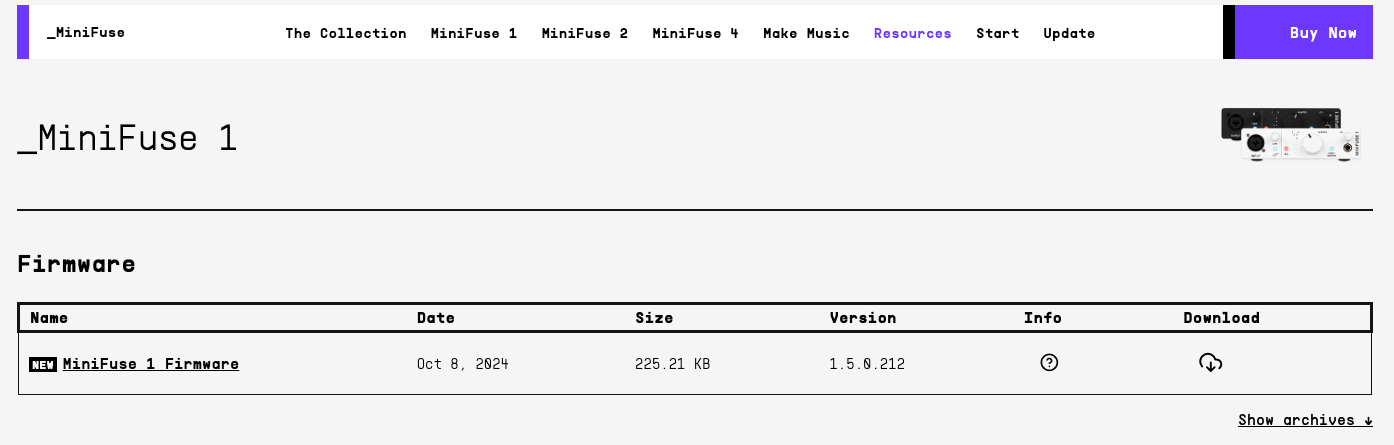The image size is (1394, 445).
Task: Expand Show archives list
Action: point(1305,420)
